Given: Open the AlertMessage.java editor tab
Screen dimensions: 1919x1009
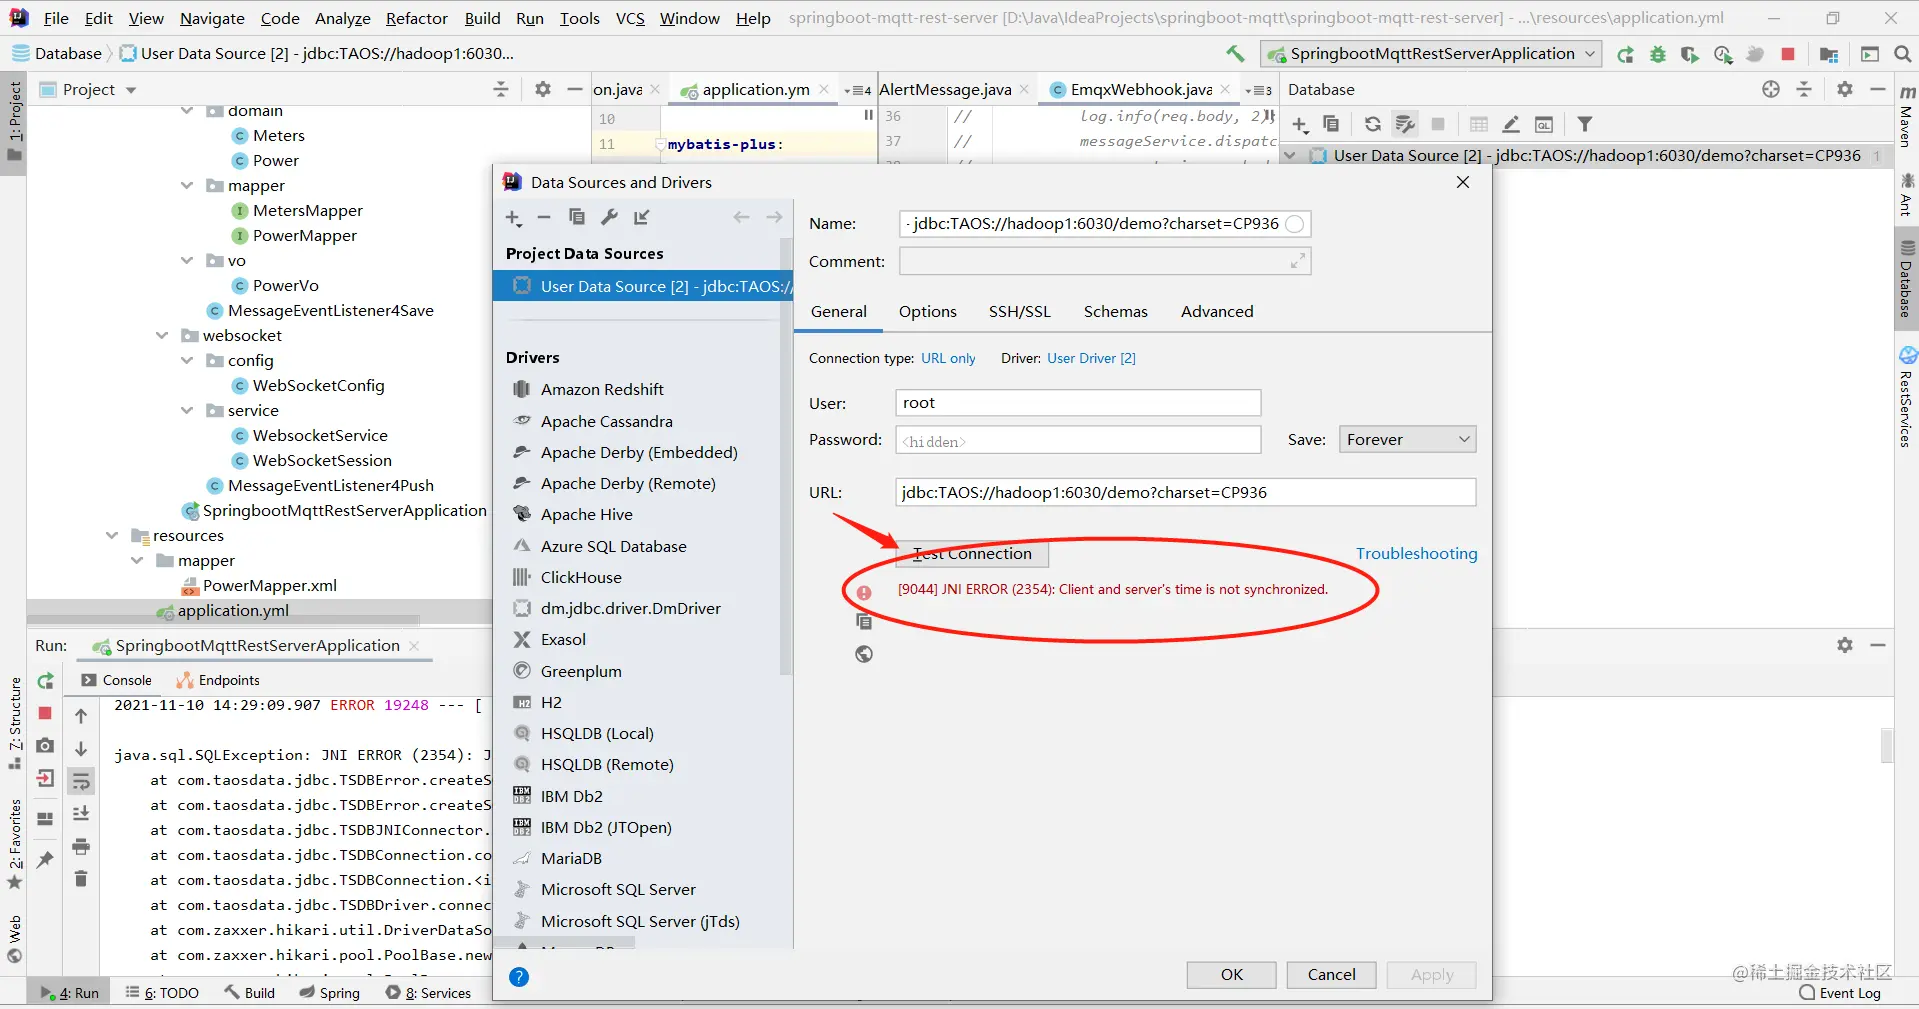Looking at the screenshot, I should [x=945, y=90].
